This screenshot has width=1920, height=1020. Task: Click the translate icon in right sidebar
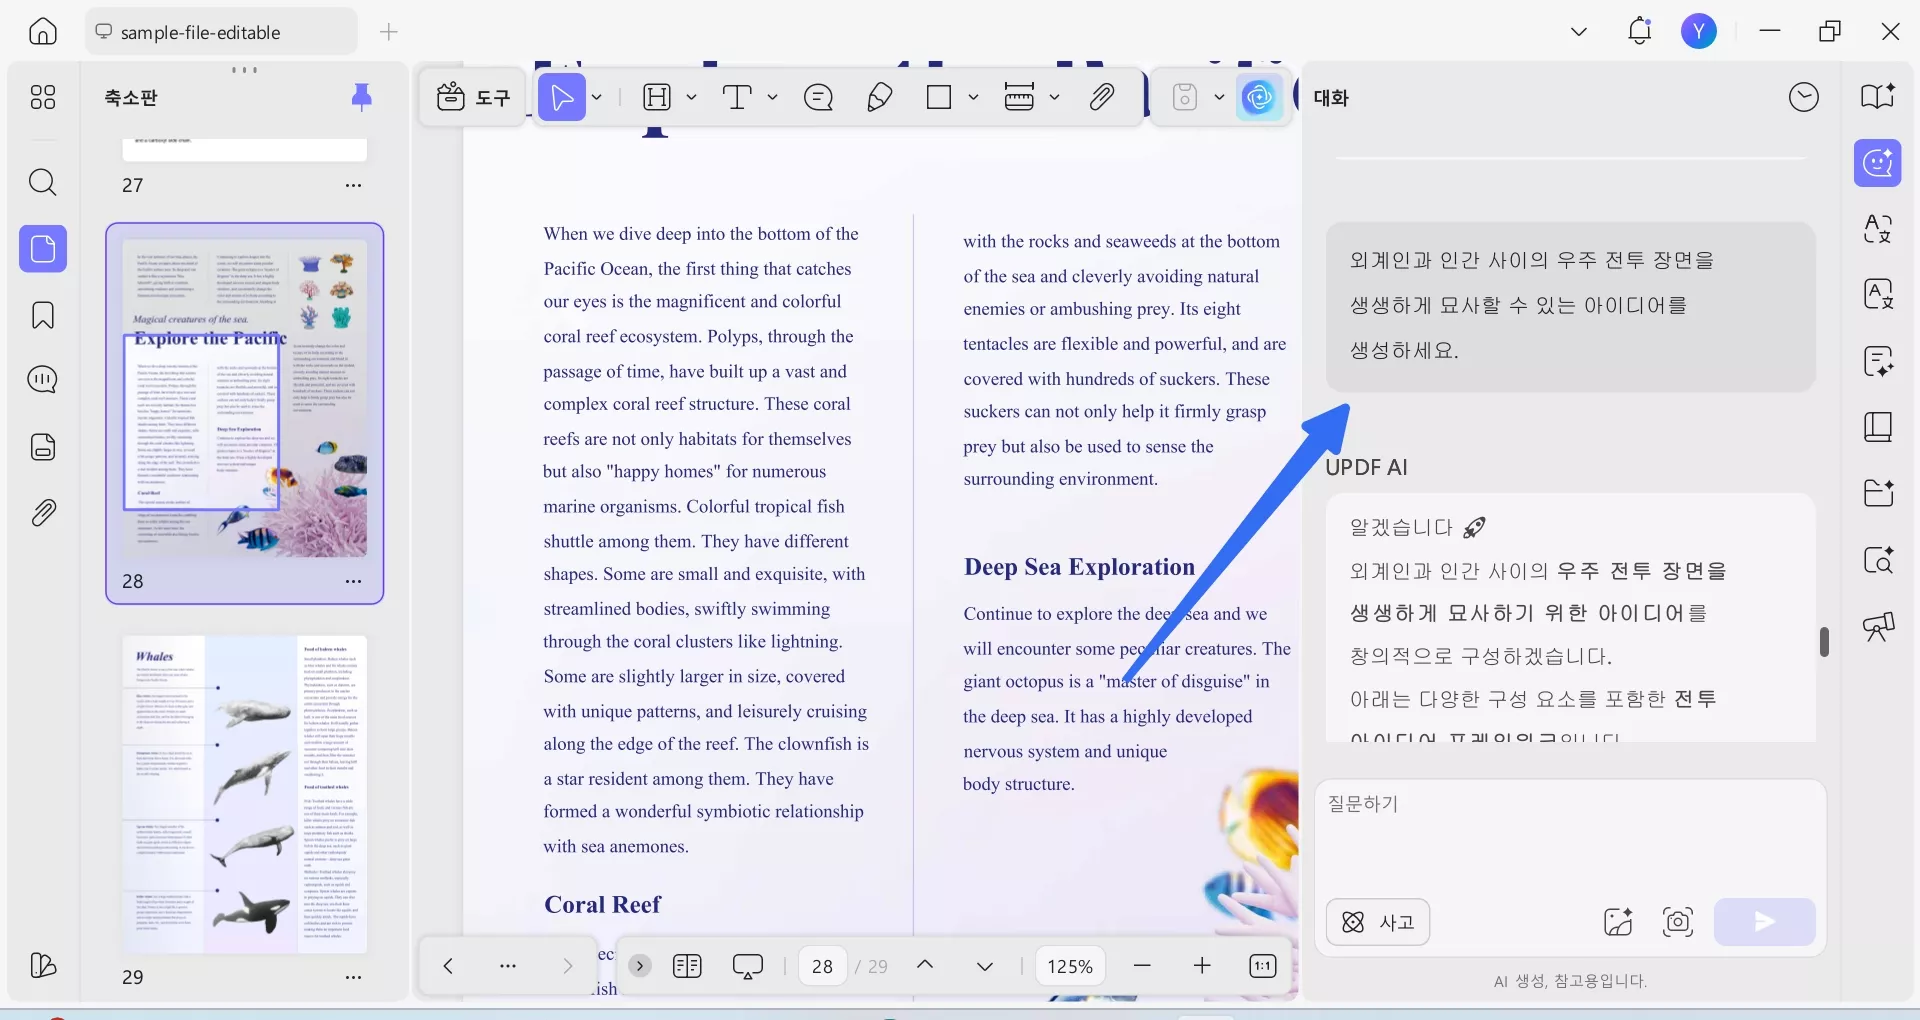[1877, 229]
